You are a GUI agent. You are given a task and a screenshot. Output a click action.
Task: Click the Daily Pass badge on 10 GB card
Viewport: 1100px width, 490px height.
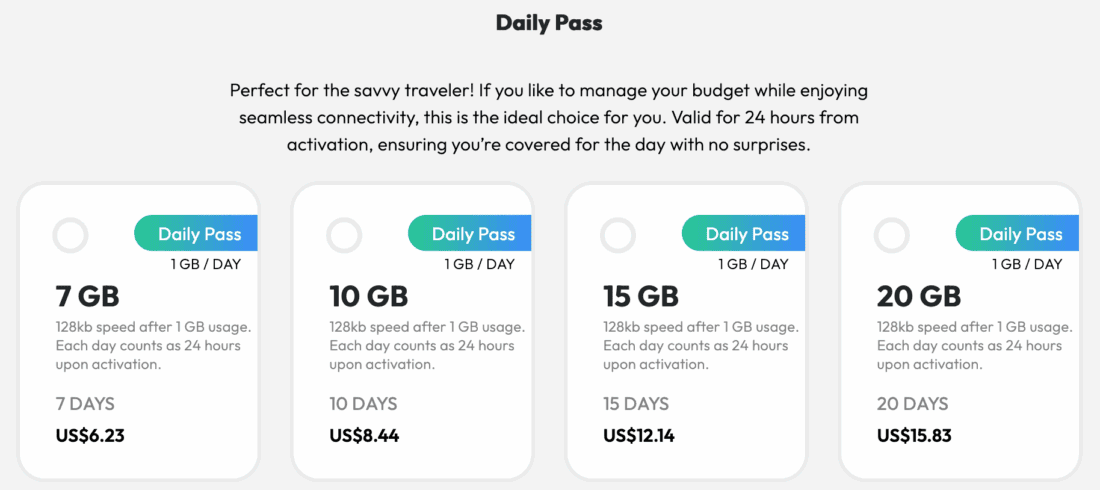click(x=471, y=234)
